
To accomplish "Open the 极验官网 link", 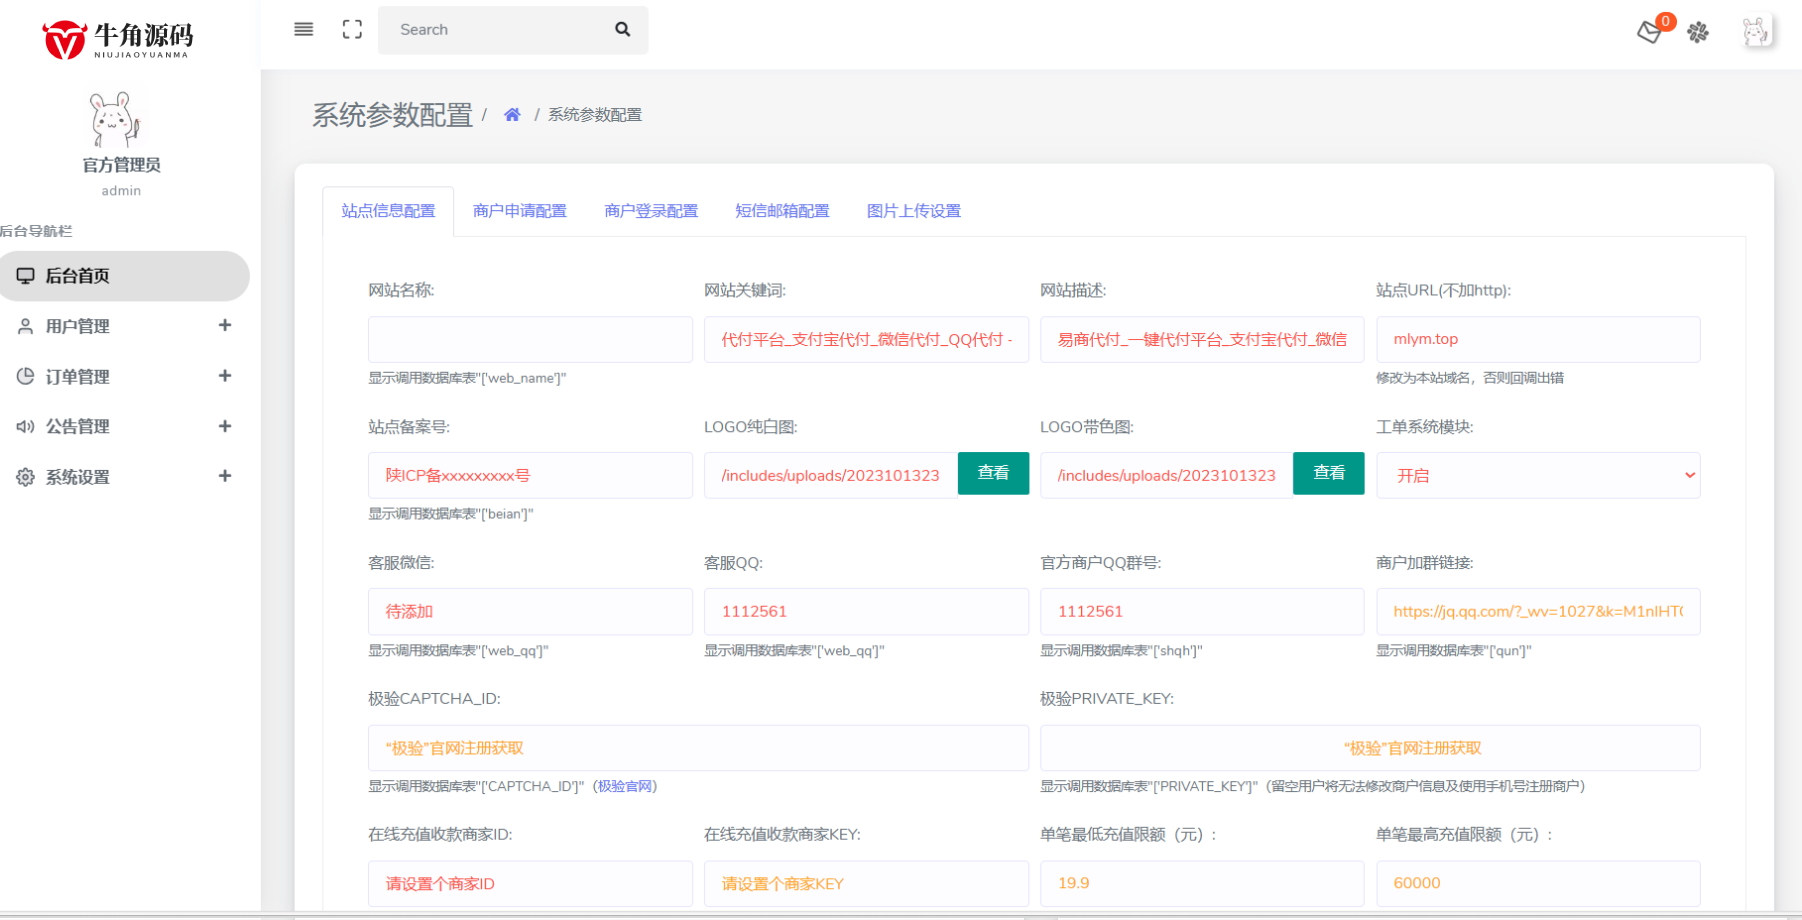I will point(625,786).
